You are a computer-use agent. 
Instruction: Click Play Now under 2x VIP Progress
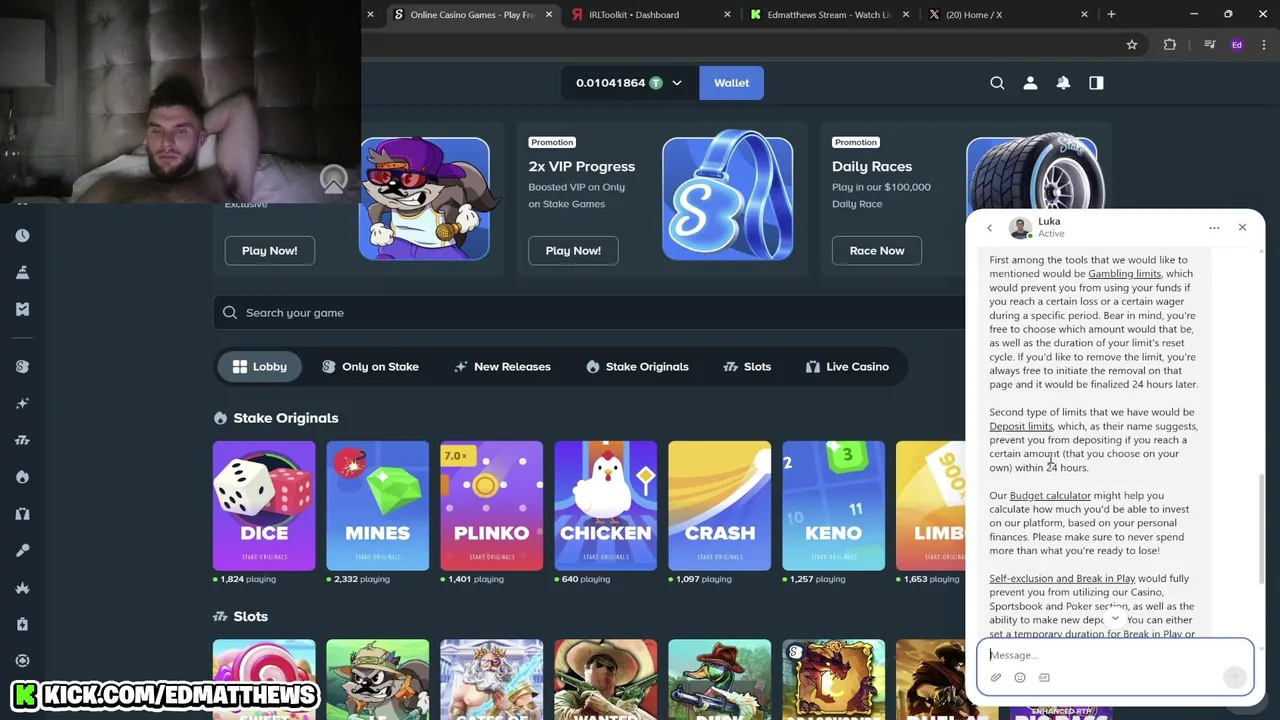[x=573, y=251]
